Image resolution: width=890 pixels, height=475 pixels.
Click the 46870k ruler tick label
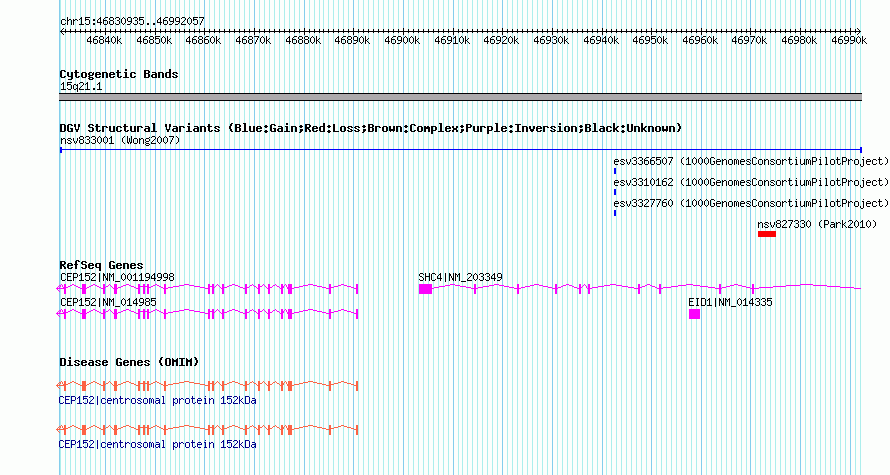(x=253, y=40)
